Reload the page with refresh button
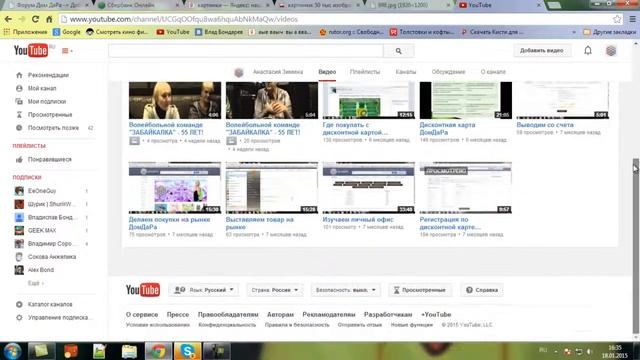Viewport: 640px width, 360px height. (36, 19)
